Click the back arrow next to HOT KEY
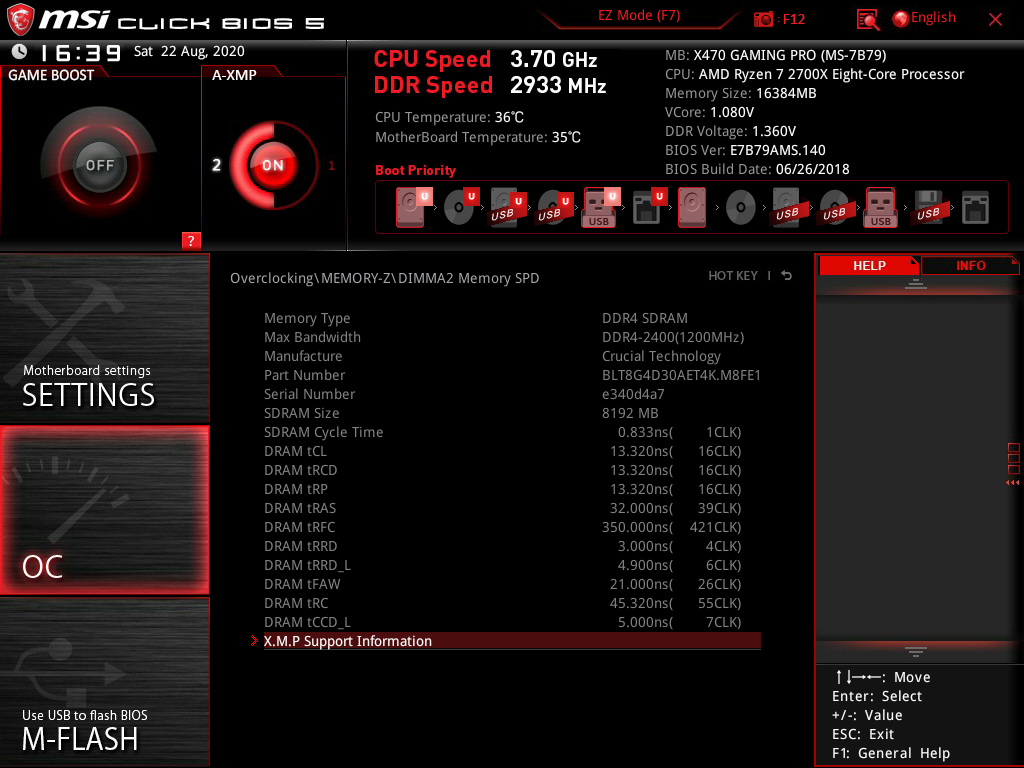 (787, 276)
